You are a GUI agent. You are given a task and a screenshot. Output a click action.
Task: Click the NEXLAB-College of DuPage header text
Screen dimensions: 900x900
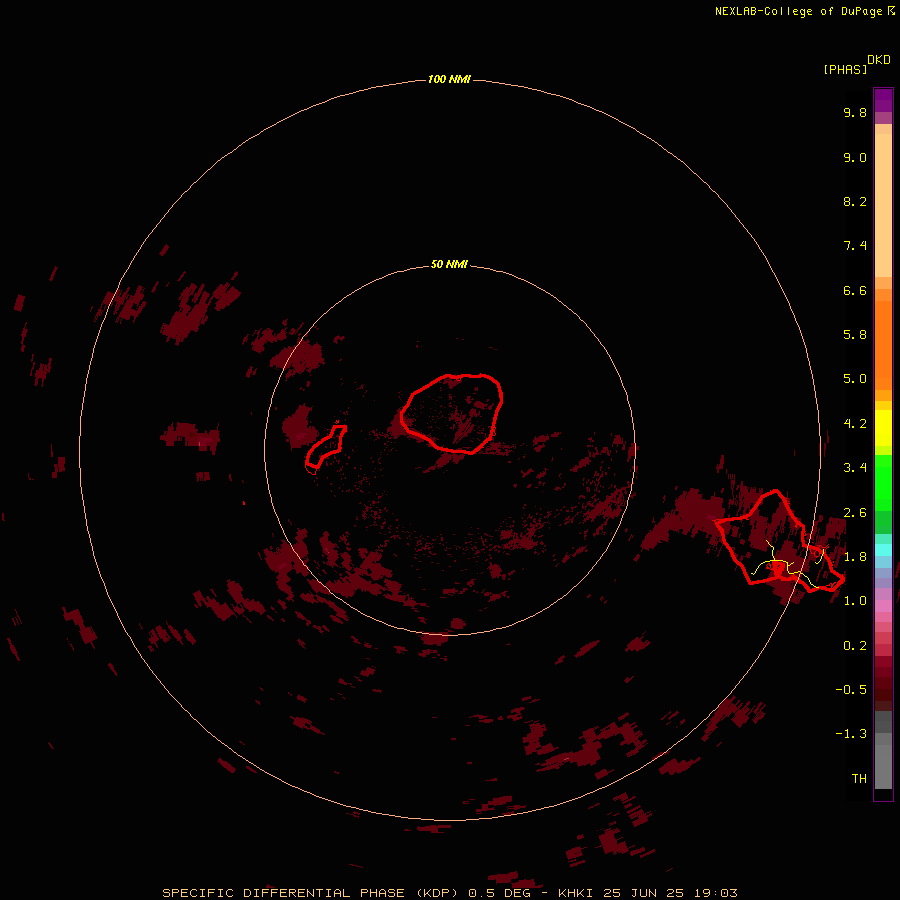coord(804,11)
